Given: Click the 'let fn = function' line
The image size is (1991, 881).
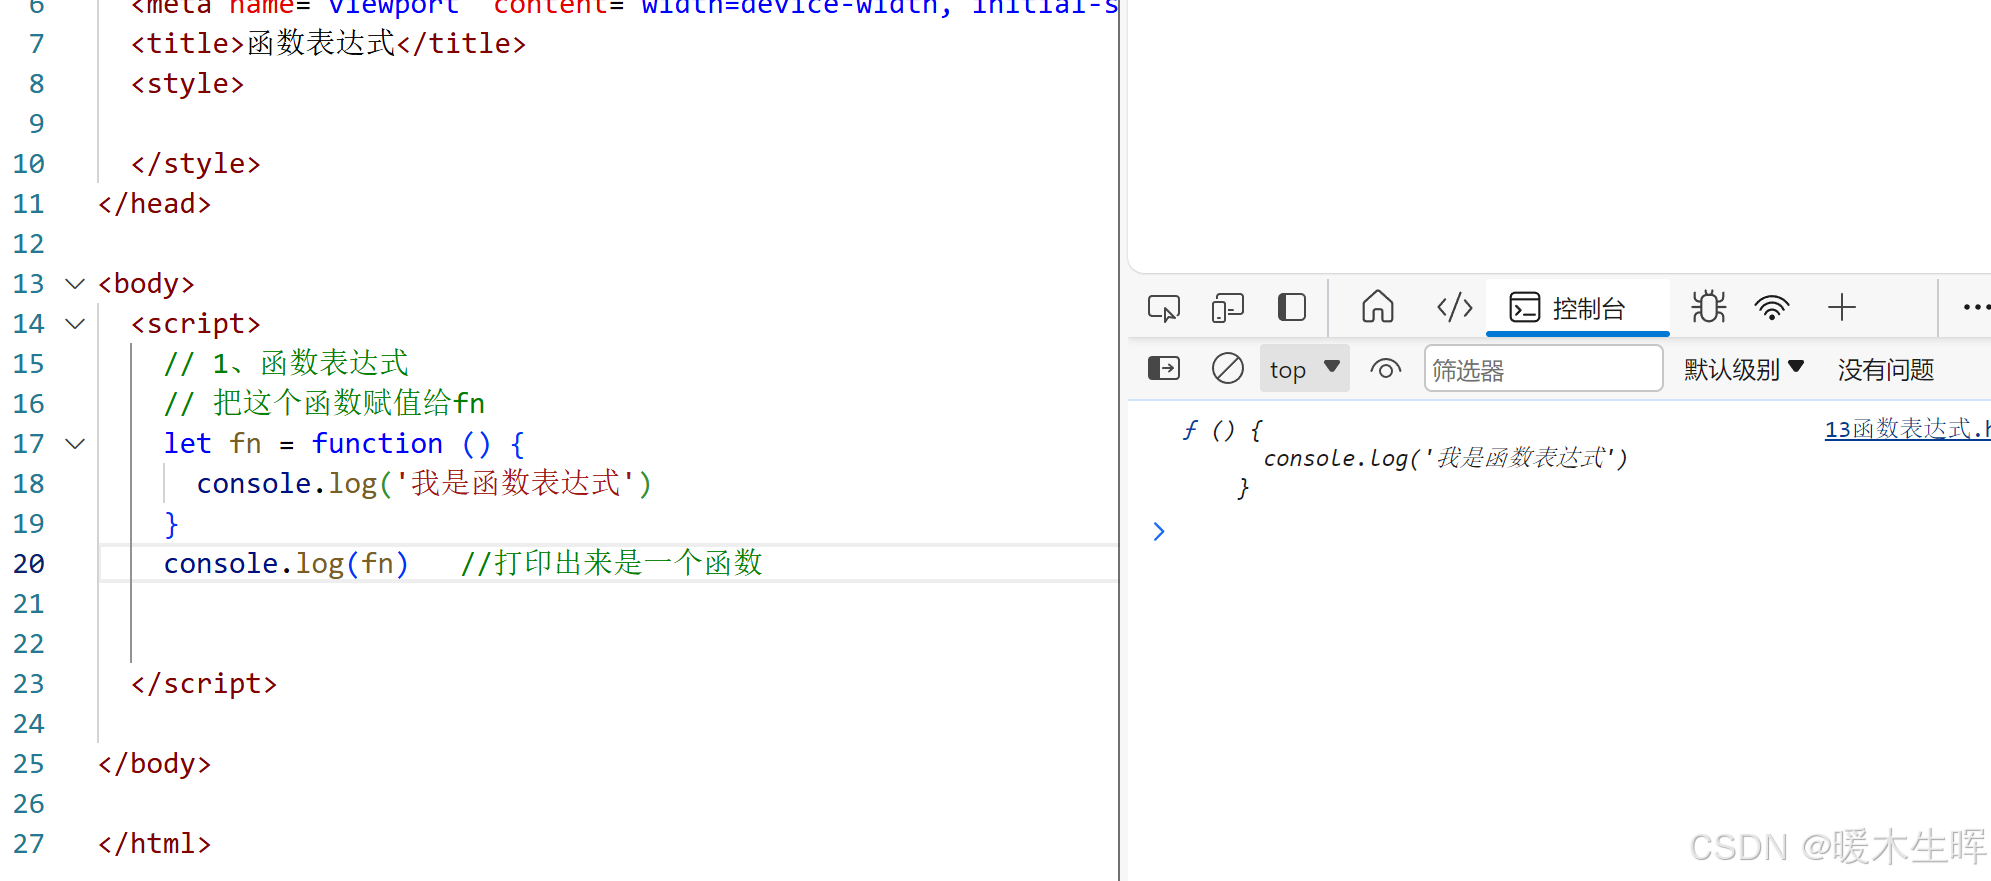Looking at the screenshot, I should tap(344, 444).
